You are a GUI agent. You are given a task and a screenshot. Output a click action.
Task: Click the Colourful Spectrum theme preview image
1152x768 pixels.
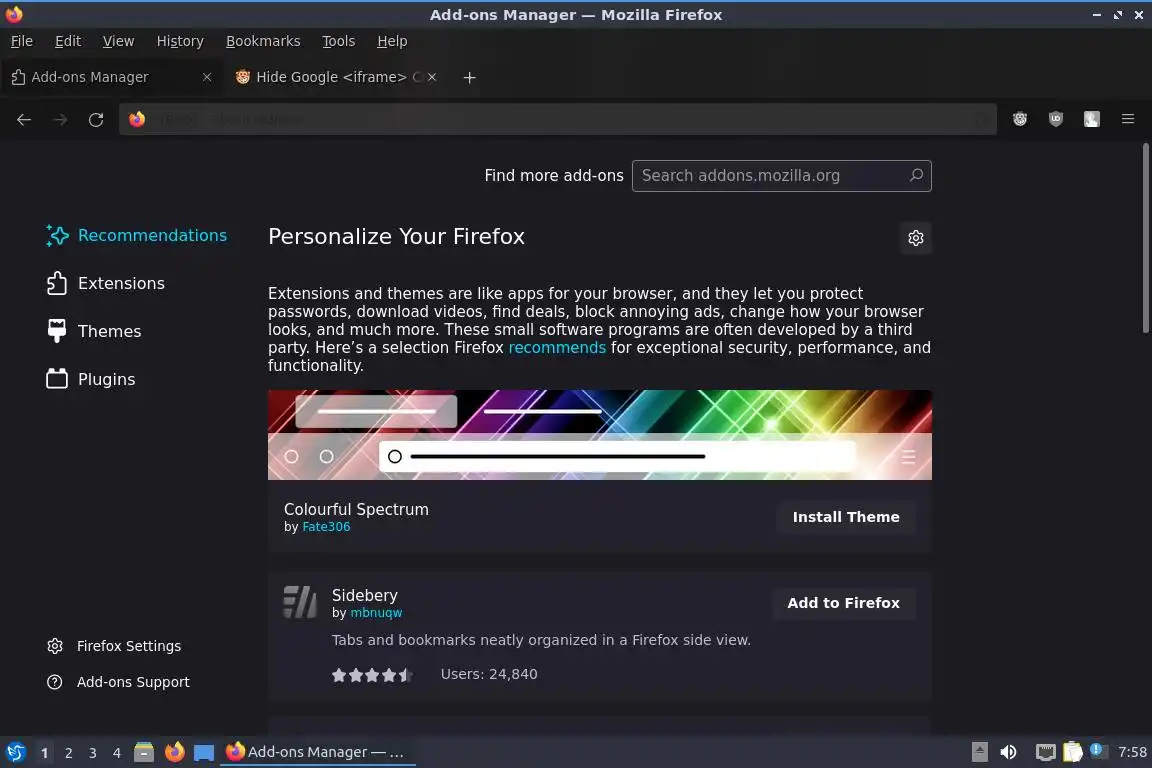[600, 434]
